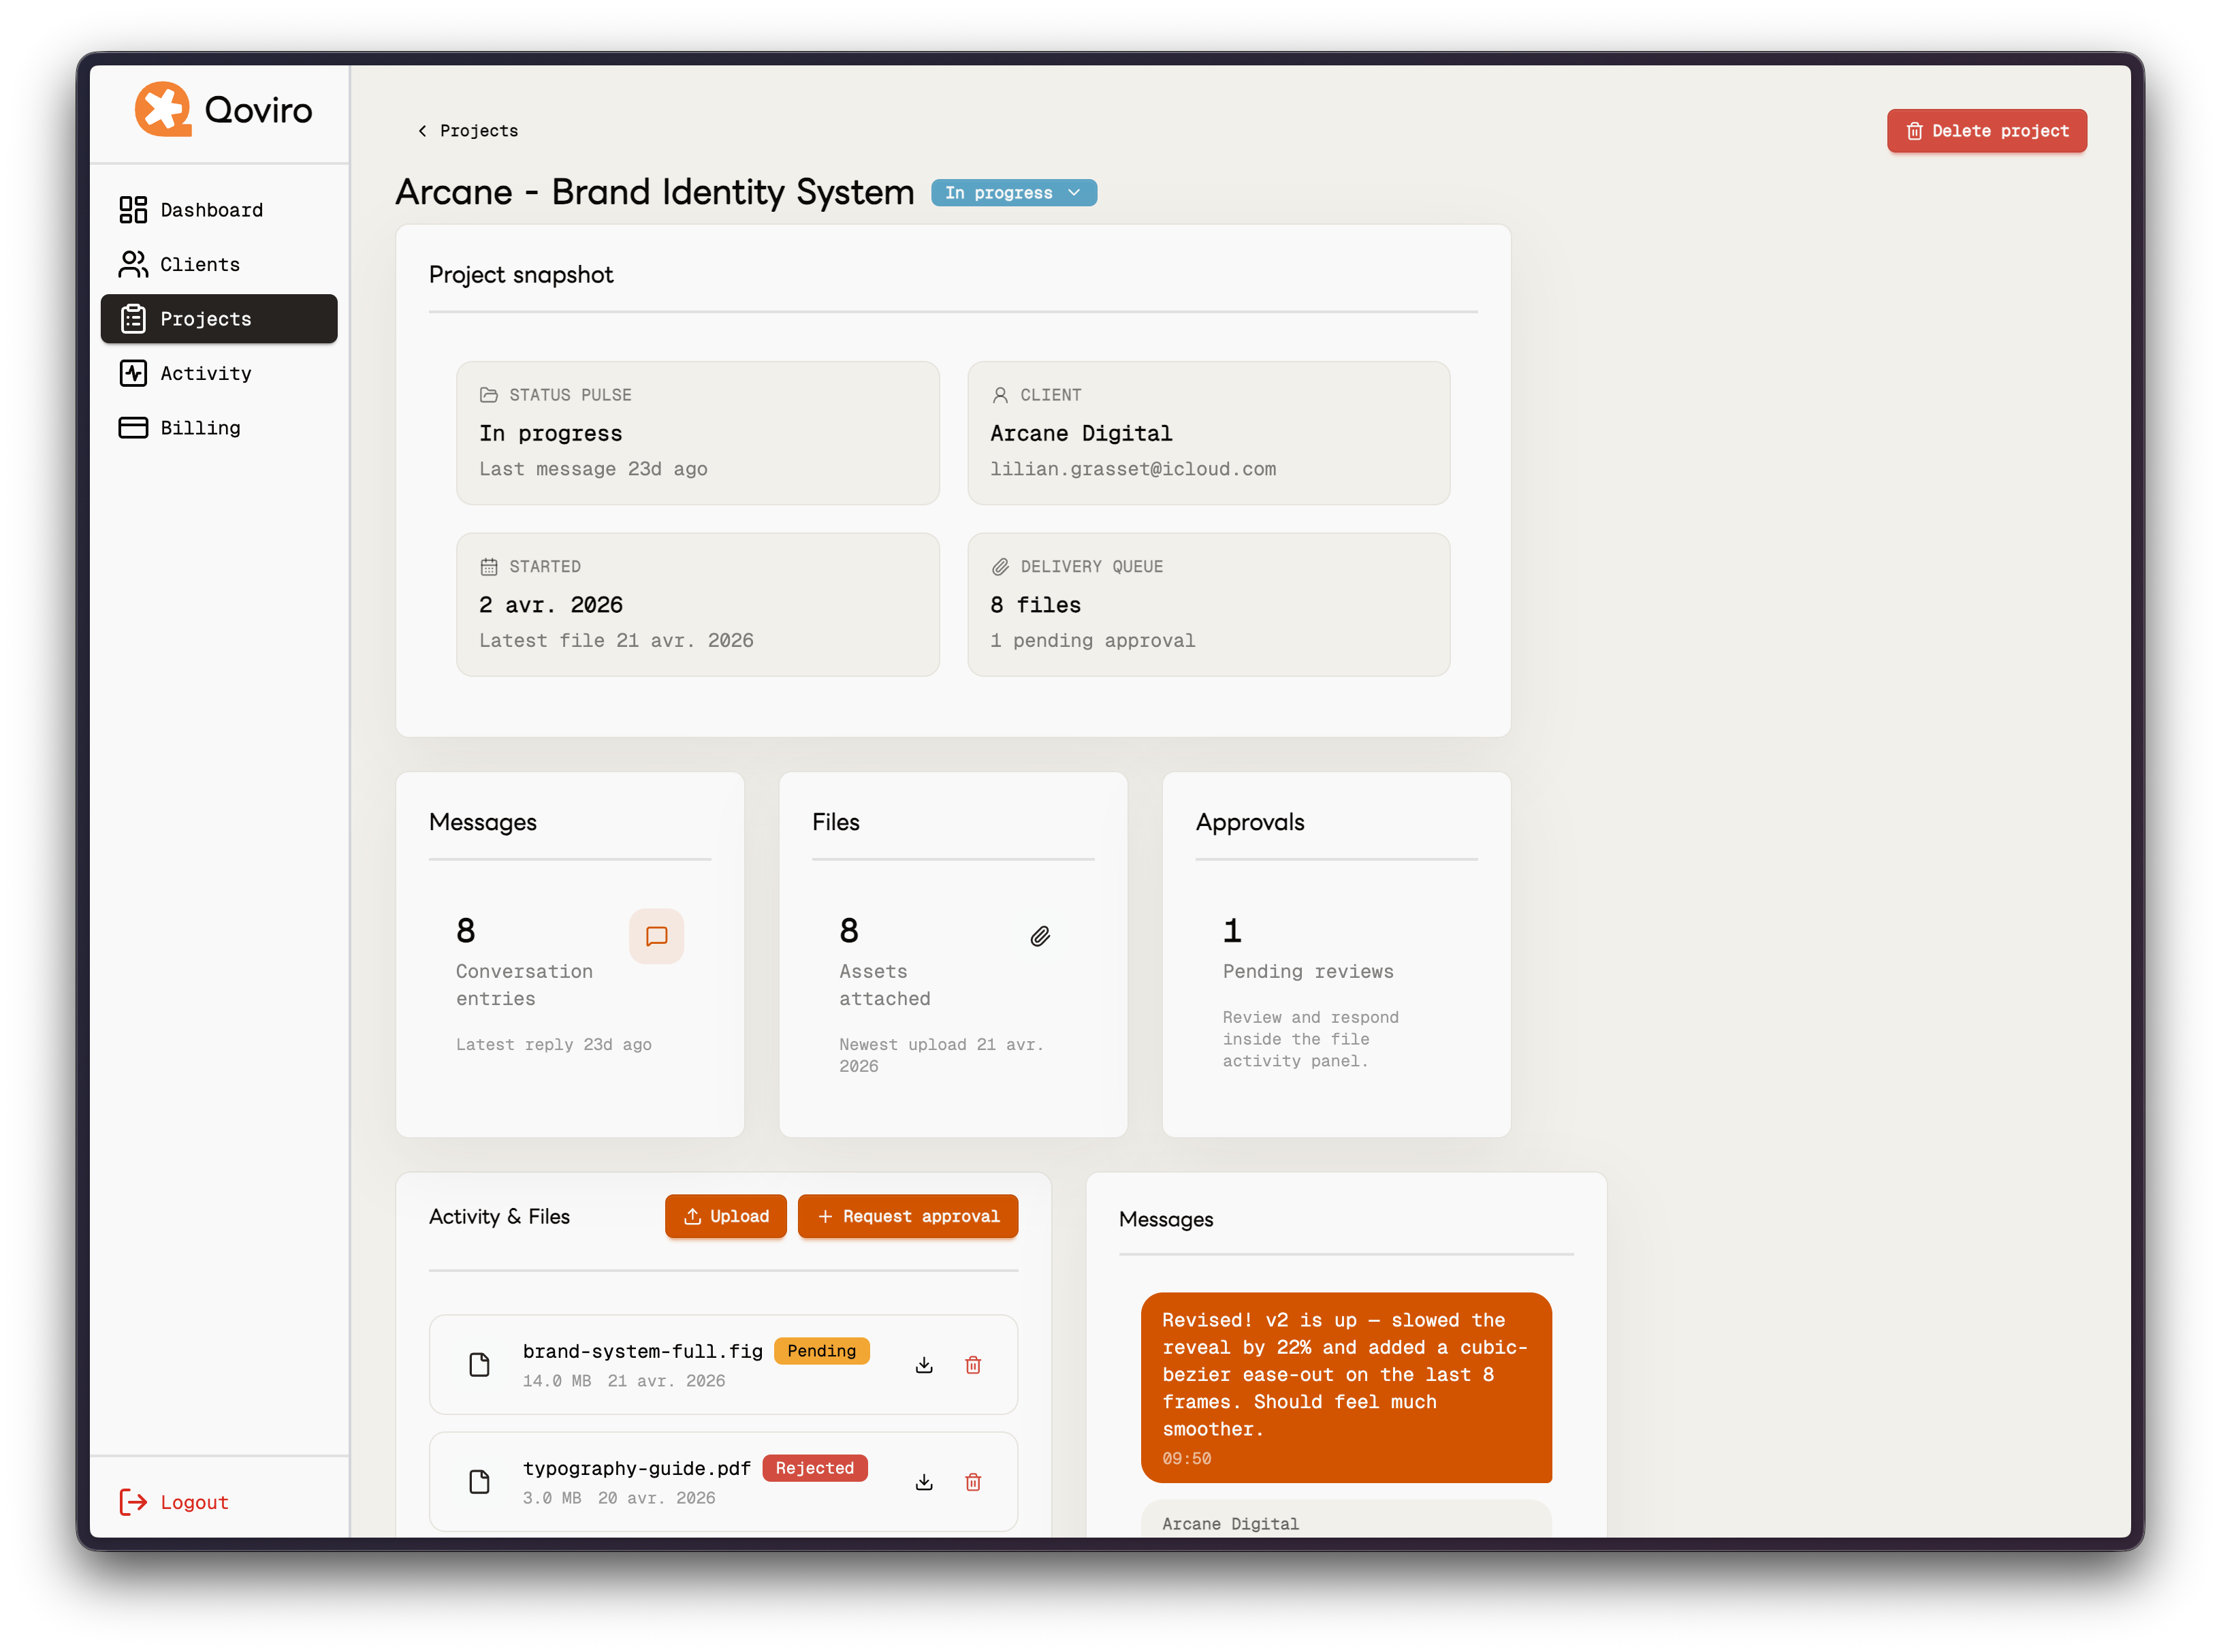The image size is (2221, 1652).
Task: Click the Qoviro logo icon
Action: tap(163, 109)
